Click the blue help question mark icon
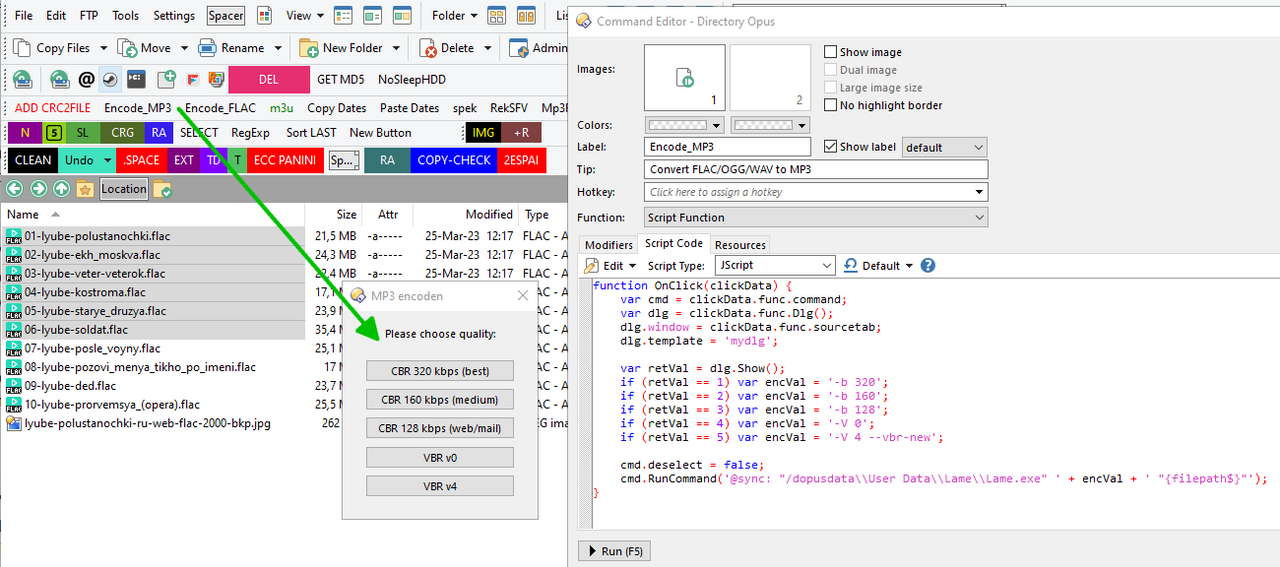 click(928, 265)
